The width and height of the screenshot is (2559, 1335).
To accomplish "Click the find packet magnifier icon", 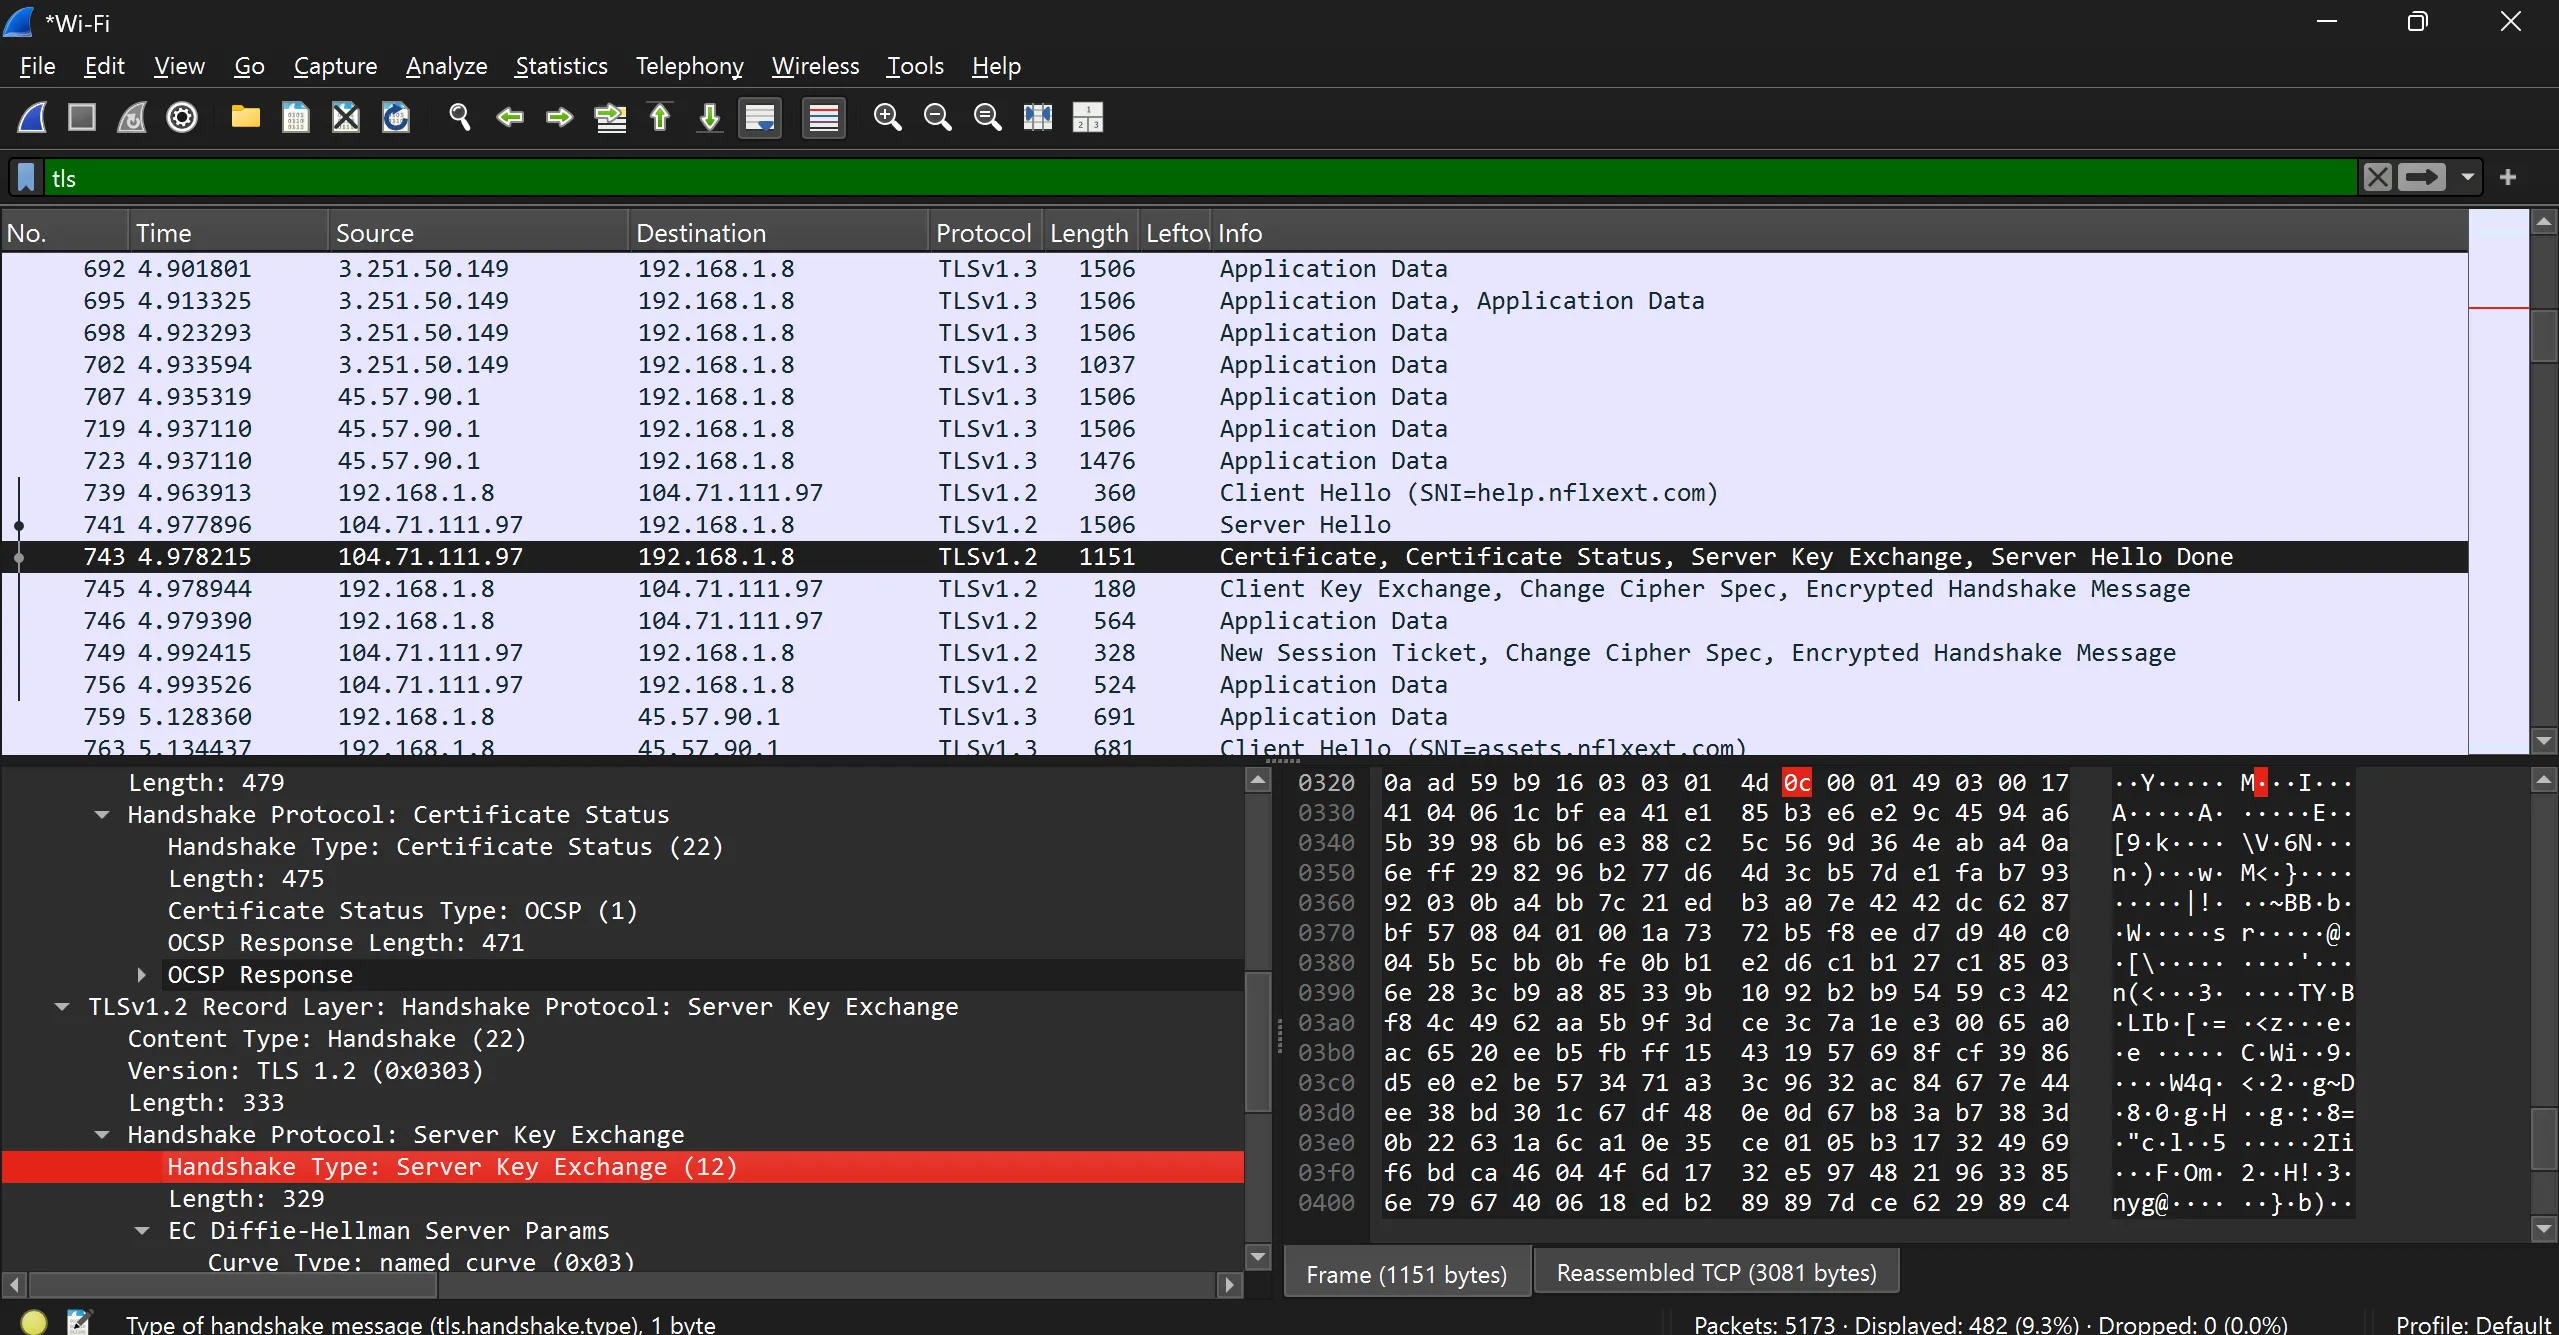I will pos(460,118).
